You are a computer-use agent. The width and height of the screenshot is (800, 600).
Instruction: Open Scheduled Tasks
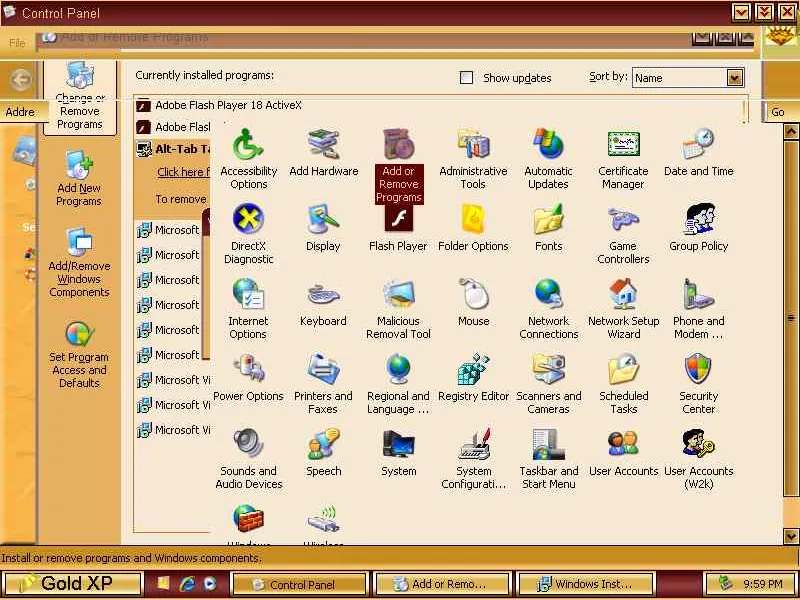coord(623,383)
